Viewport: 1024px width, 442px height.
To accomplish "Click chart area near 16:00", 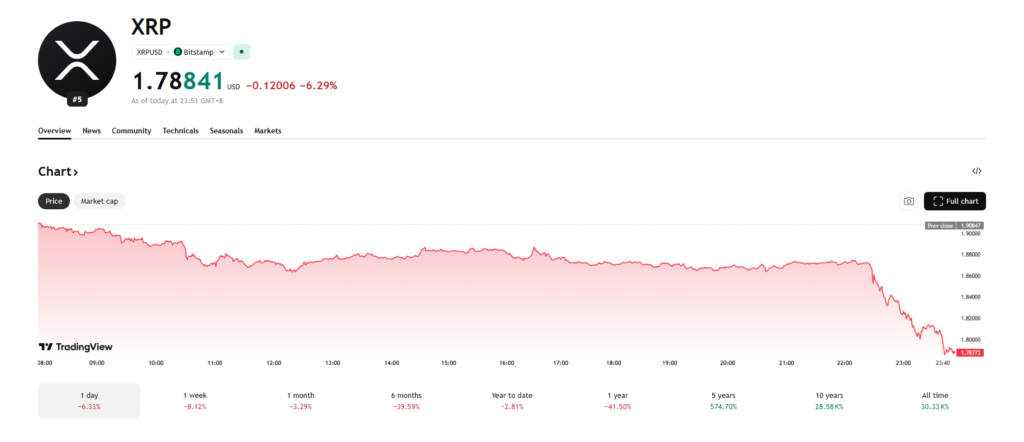I will click(507, 300).
